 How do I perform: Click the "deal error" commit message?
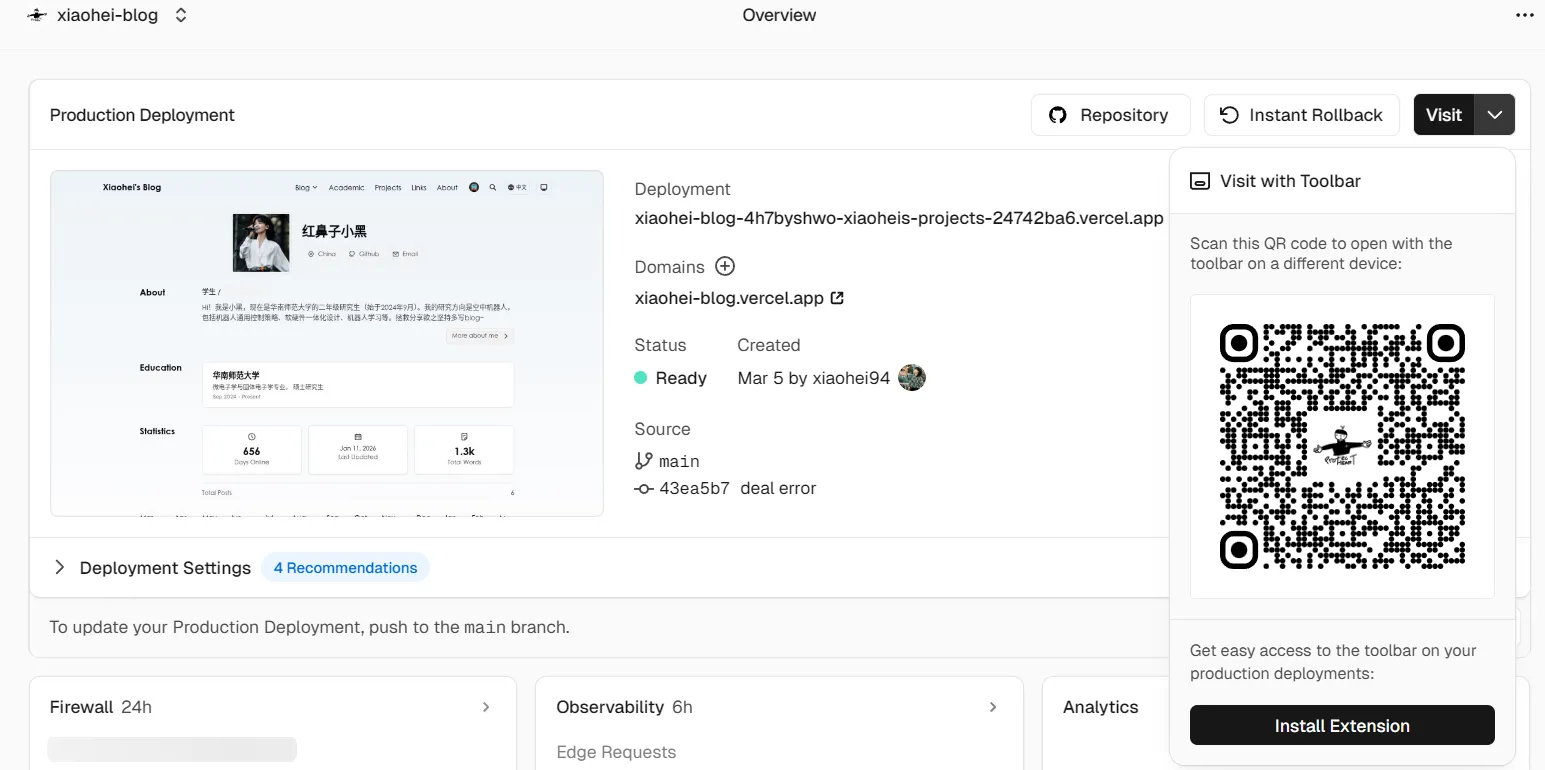click(x=778, y=488)
